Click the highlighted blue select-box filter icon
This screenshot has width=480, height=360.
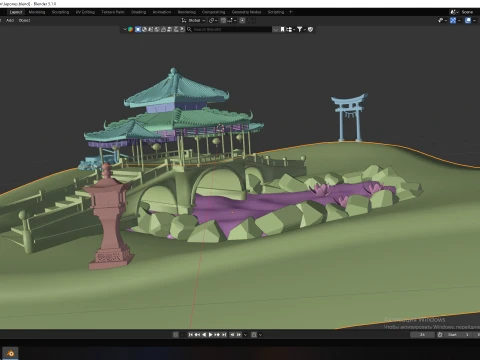point(138,29)
